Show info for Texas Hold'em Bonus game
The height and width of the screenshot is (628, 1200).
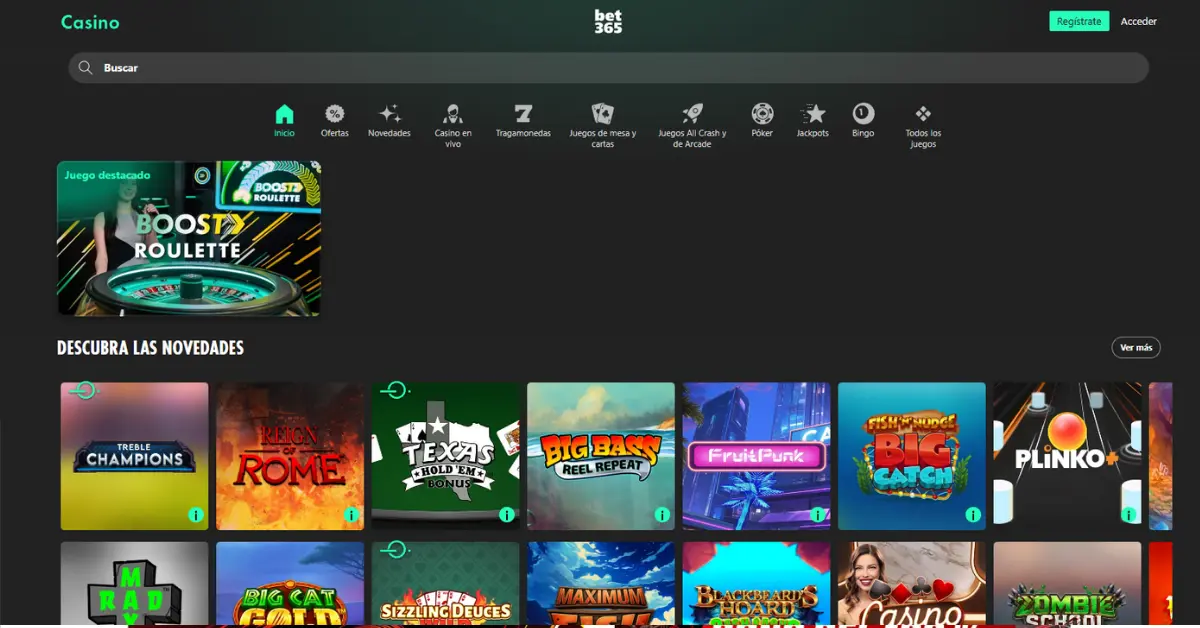tap(507, 515)
